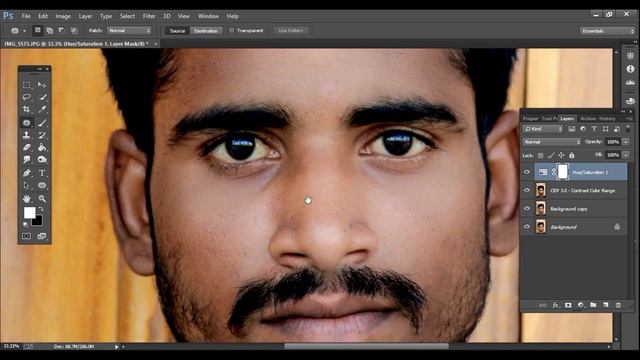
Task: Open the status bar info arrow
Action: point(116,347)
